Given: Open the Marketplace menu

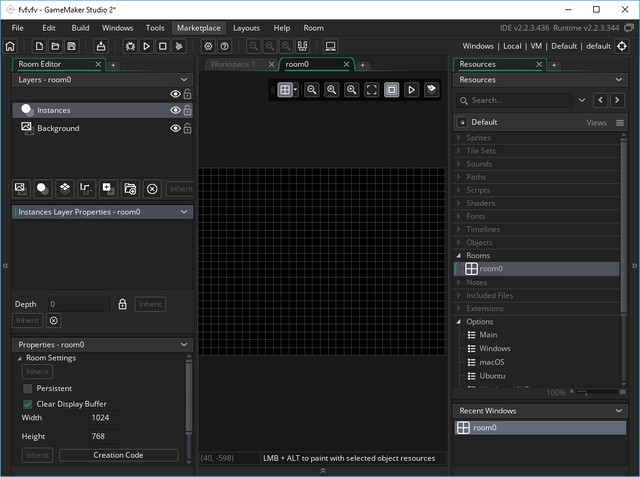Looking at the screenshot, I should click(x=198, y=28).
